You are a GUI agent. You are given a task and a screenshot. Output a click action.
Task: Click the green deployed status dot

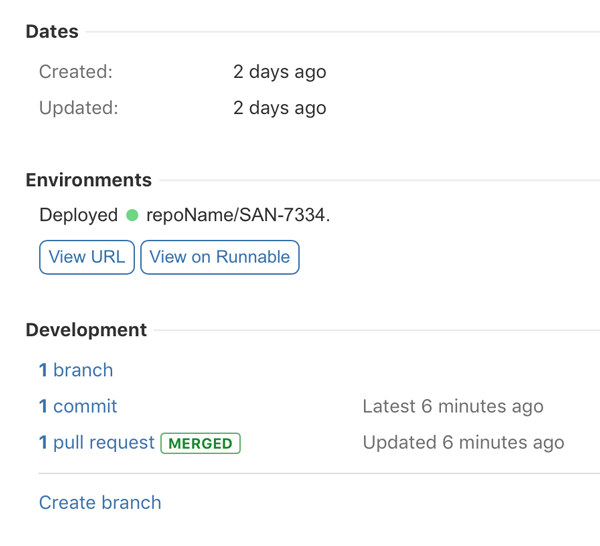coord(132,215)
